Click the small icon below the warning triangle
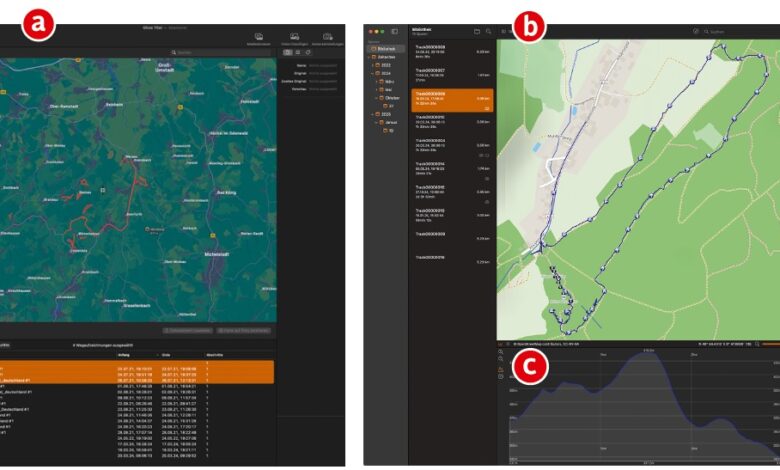 [501, 376]
